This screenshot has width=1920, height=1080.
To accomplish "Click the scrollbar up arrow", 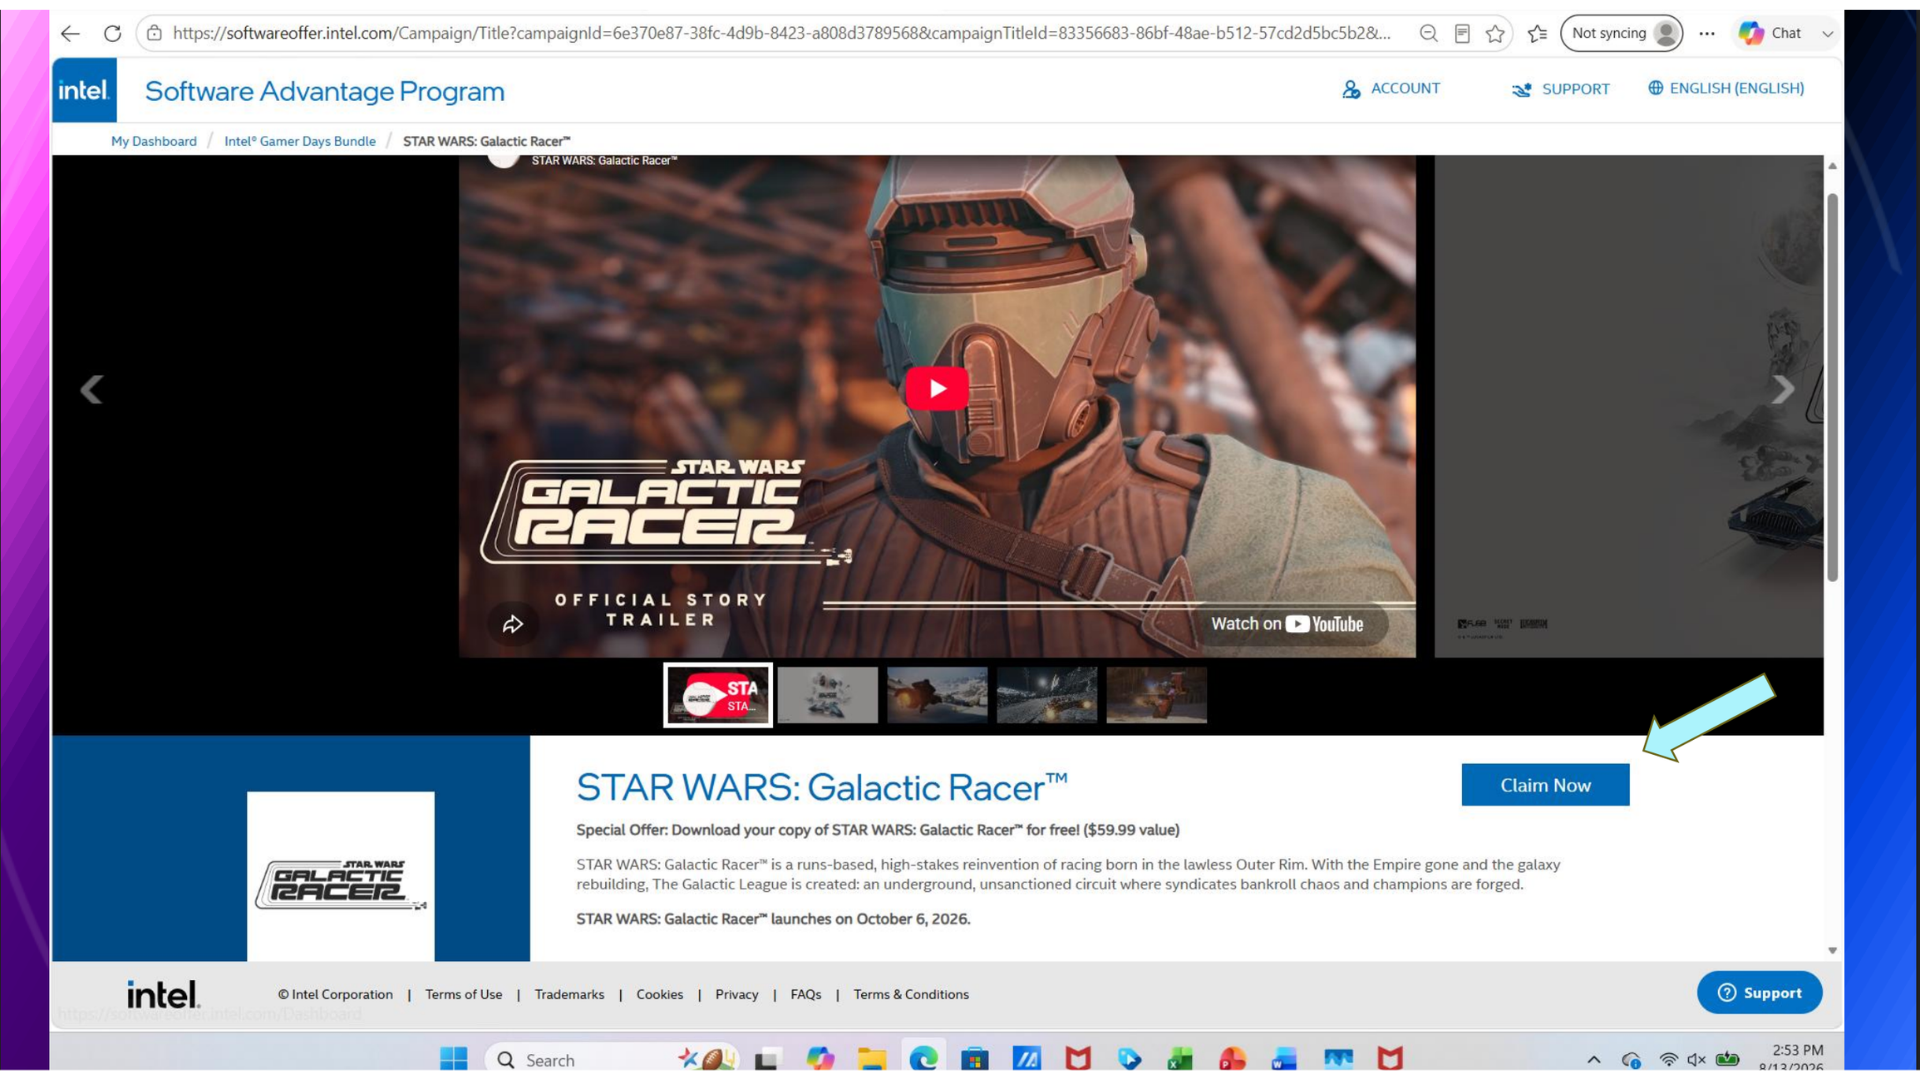I will 1832,166.
